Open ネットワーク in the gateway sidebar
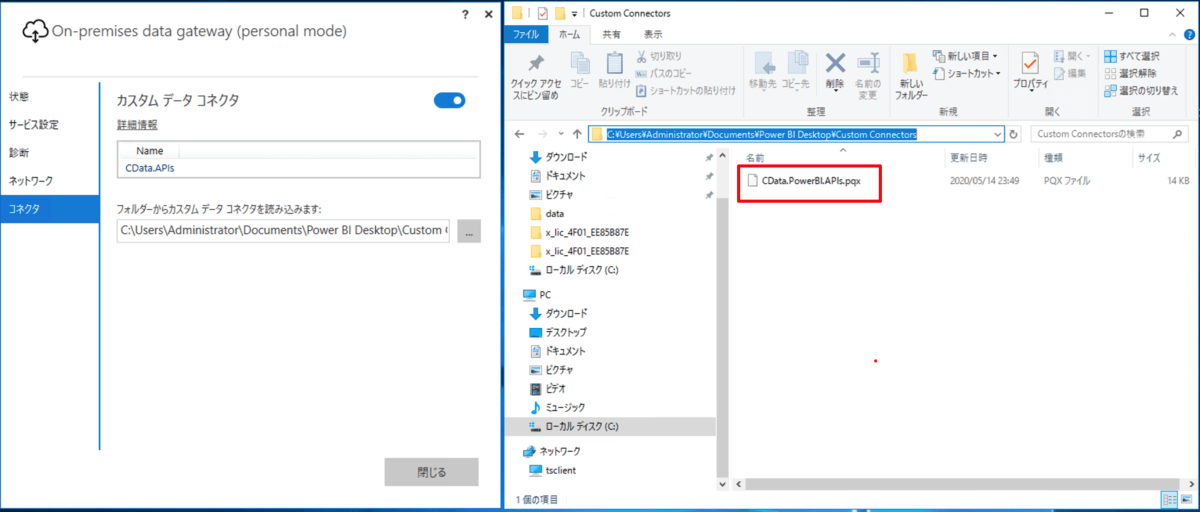1200x512 pixels. click(30, 181)
